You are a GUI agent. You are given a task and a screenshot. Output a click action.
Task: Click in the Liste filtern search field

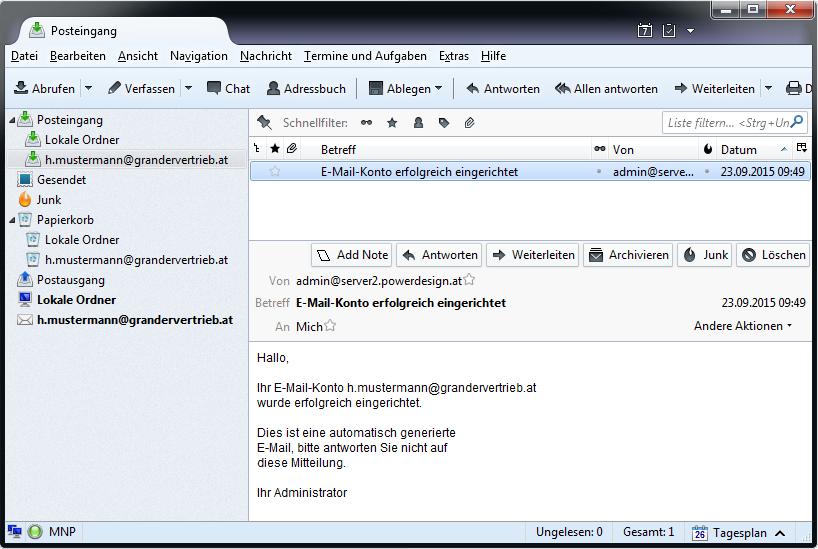(x=733, y=123)
